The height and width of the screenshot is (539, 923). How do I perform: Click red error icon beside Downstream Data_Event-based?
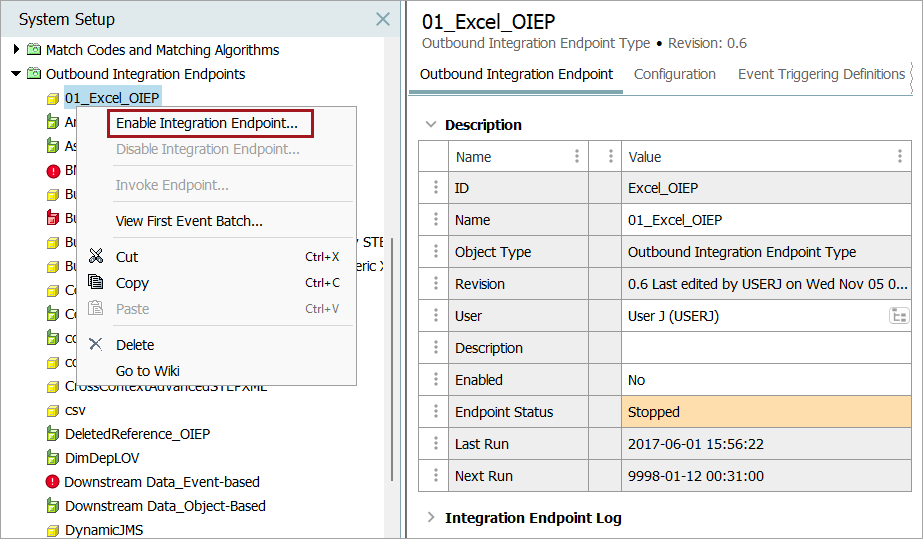pyautogui.click(x=53, y=482)
